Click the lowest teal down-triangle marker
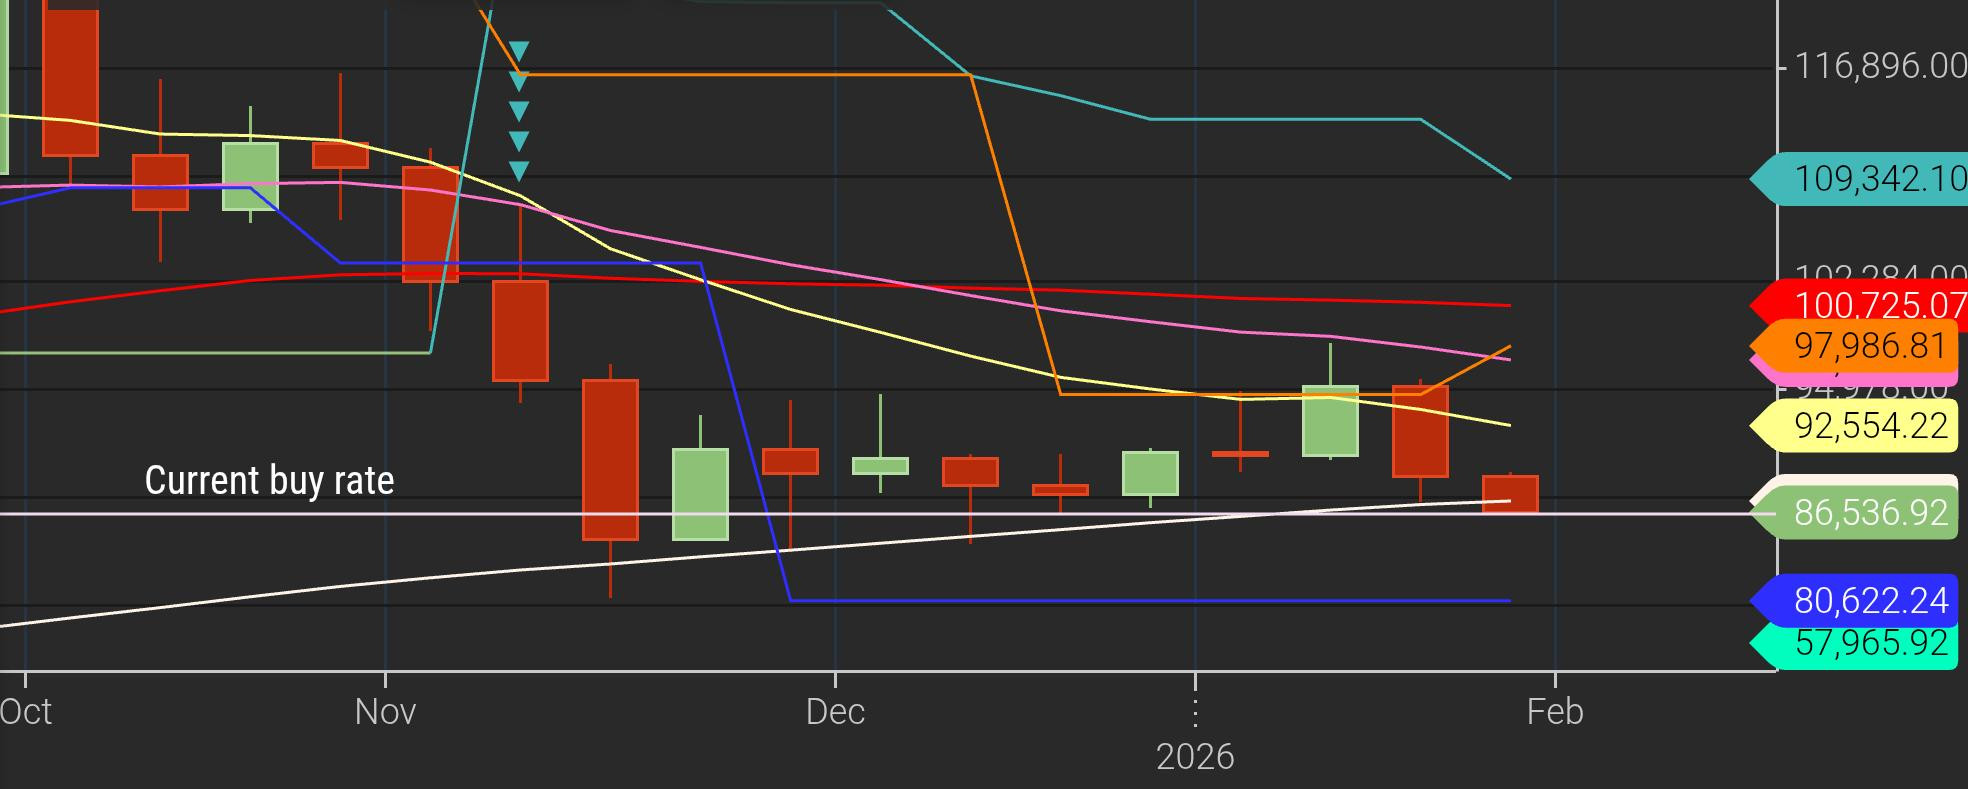The height and width of the screenshot is (789, 1968). [x=519, y=171]
